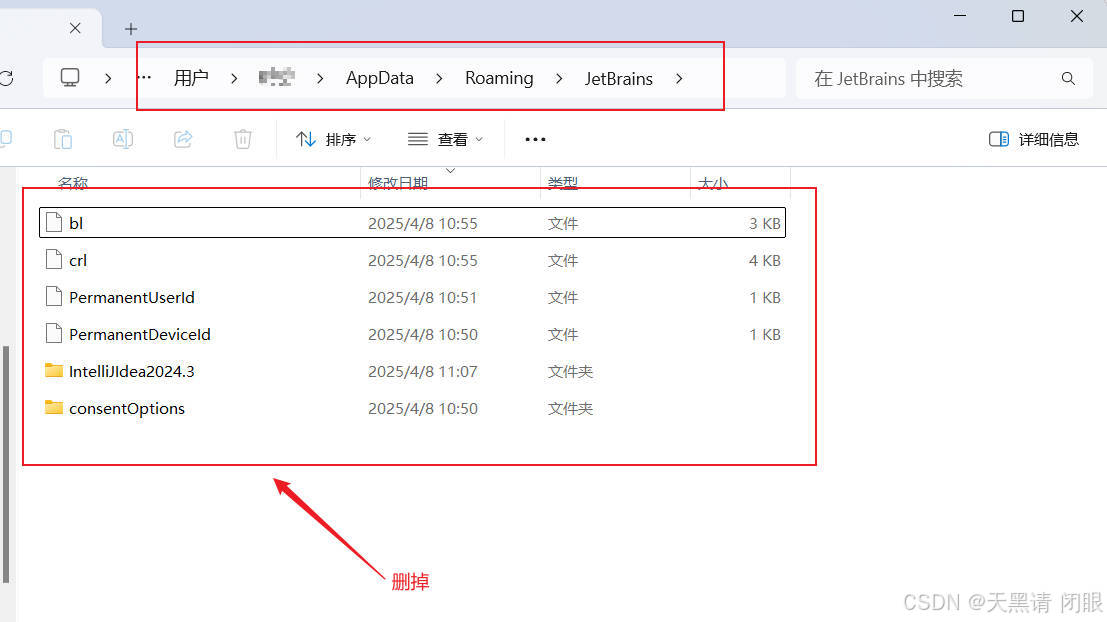Screen dimensions: 1107x622
Task: Click the Share icon in the toolbar
Action: (182, 139)
